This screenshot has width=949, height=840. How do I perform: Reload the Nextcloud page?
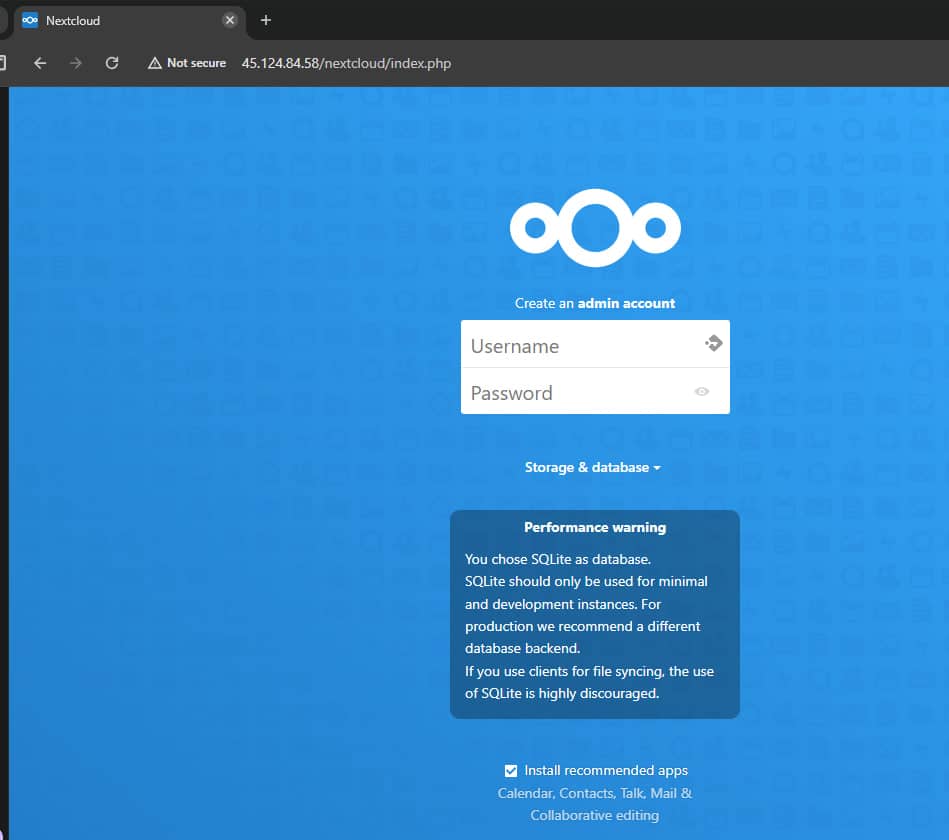[112, 63]
